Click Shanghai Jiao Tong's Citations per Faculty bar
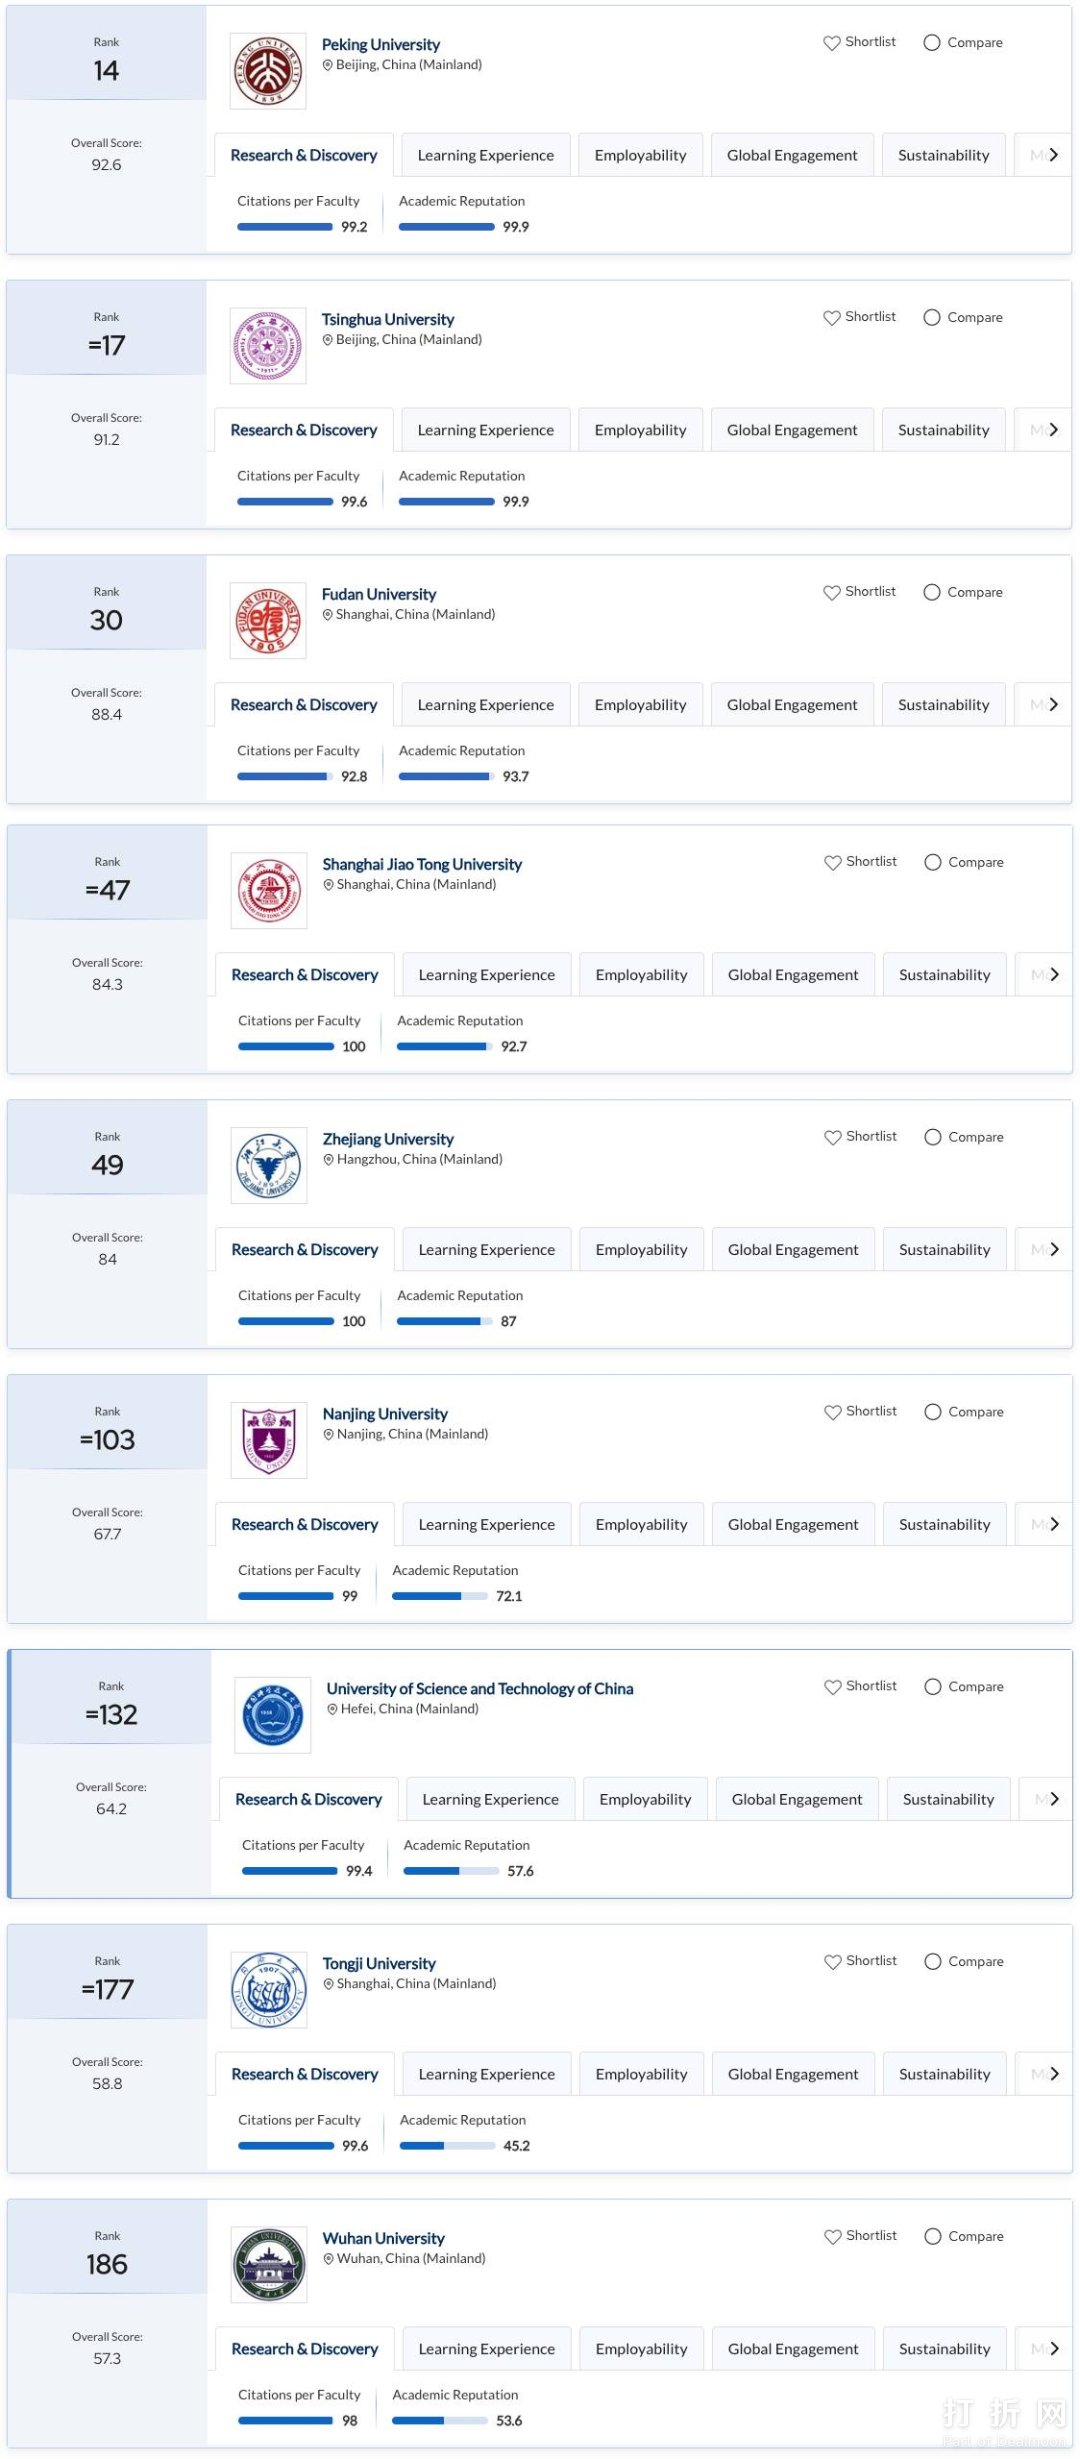The image size is (1080, 2459). 285,1046
